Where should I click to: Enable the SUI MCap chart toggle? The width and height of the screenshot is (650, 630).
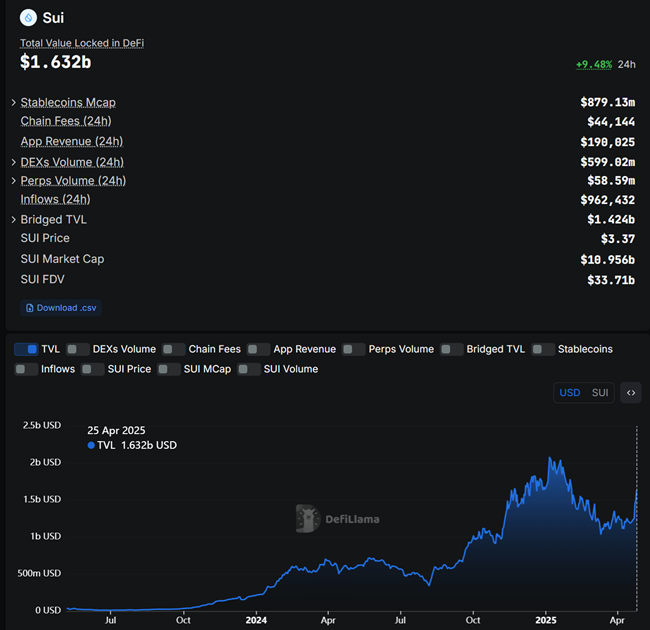(x=169, y=369)
